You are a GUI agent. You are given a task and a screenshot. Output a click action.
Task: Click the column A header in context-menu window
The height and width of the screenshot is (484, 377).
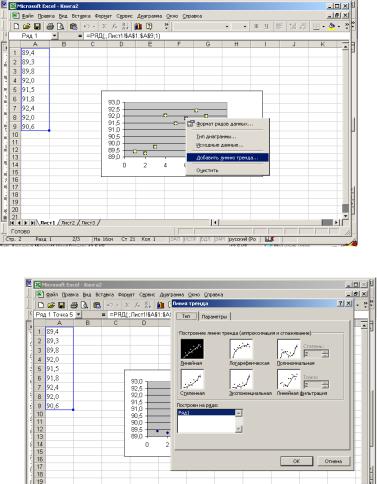pyautogui.click(x=35, y=44)
